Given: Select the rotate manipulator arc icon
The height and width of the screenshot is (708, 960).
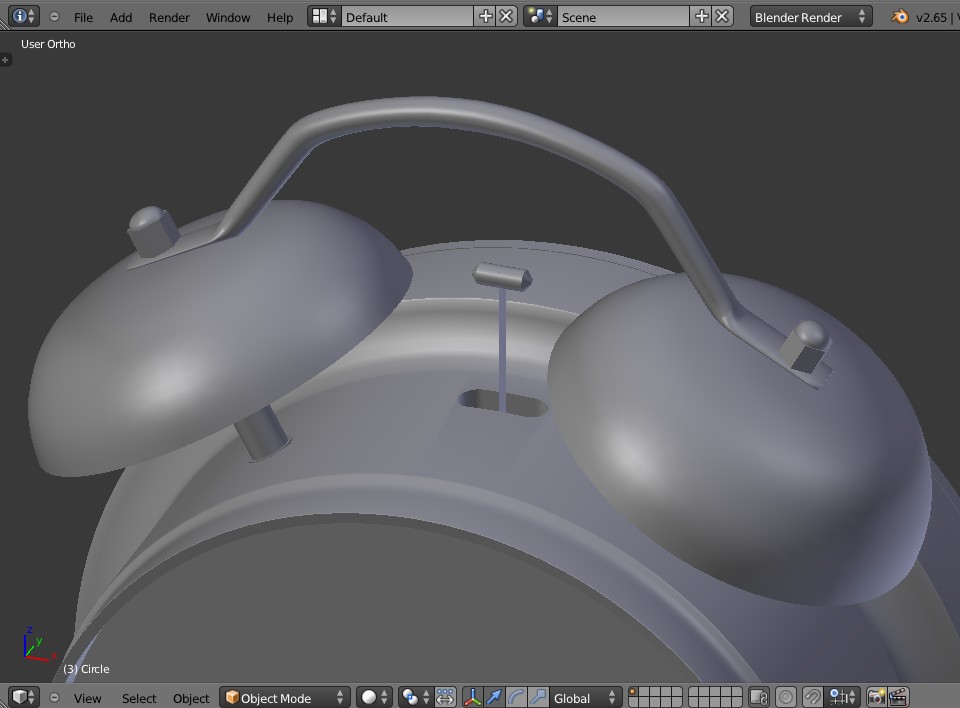Looking at the screenshot, I should (x=516, y=697).
